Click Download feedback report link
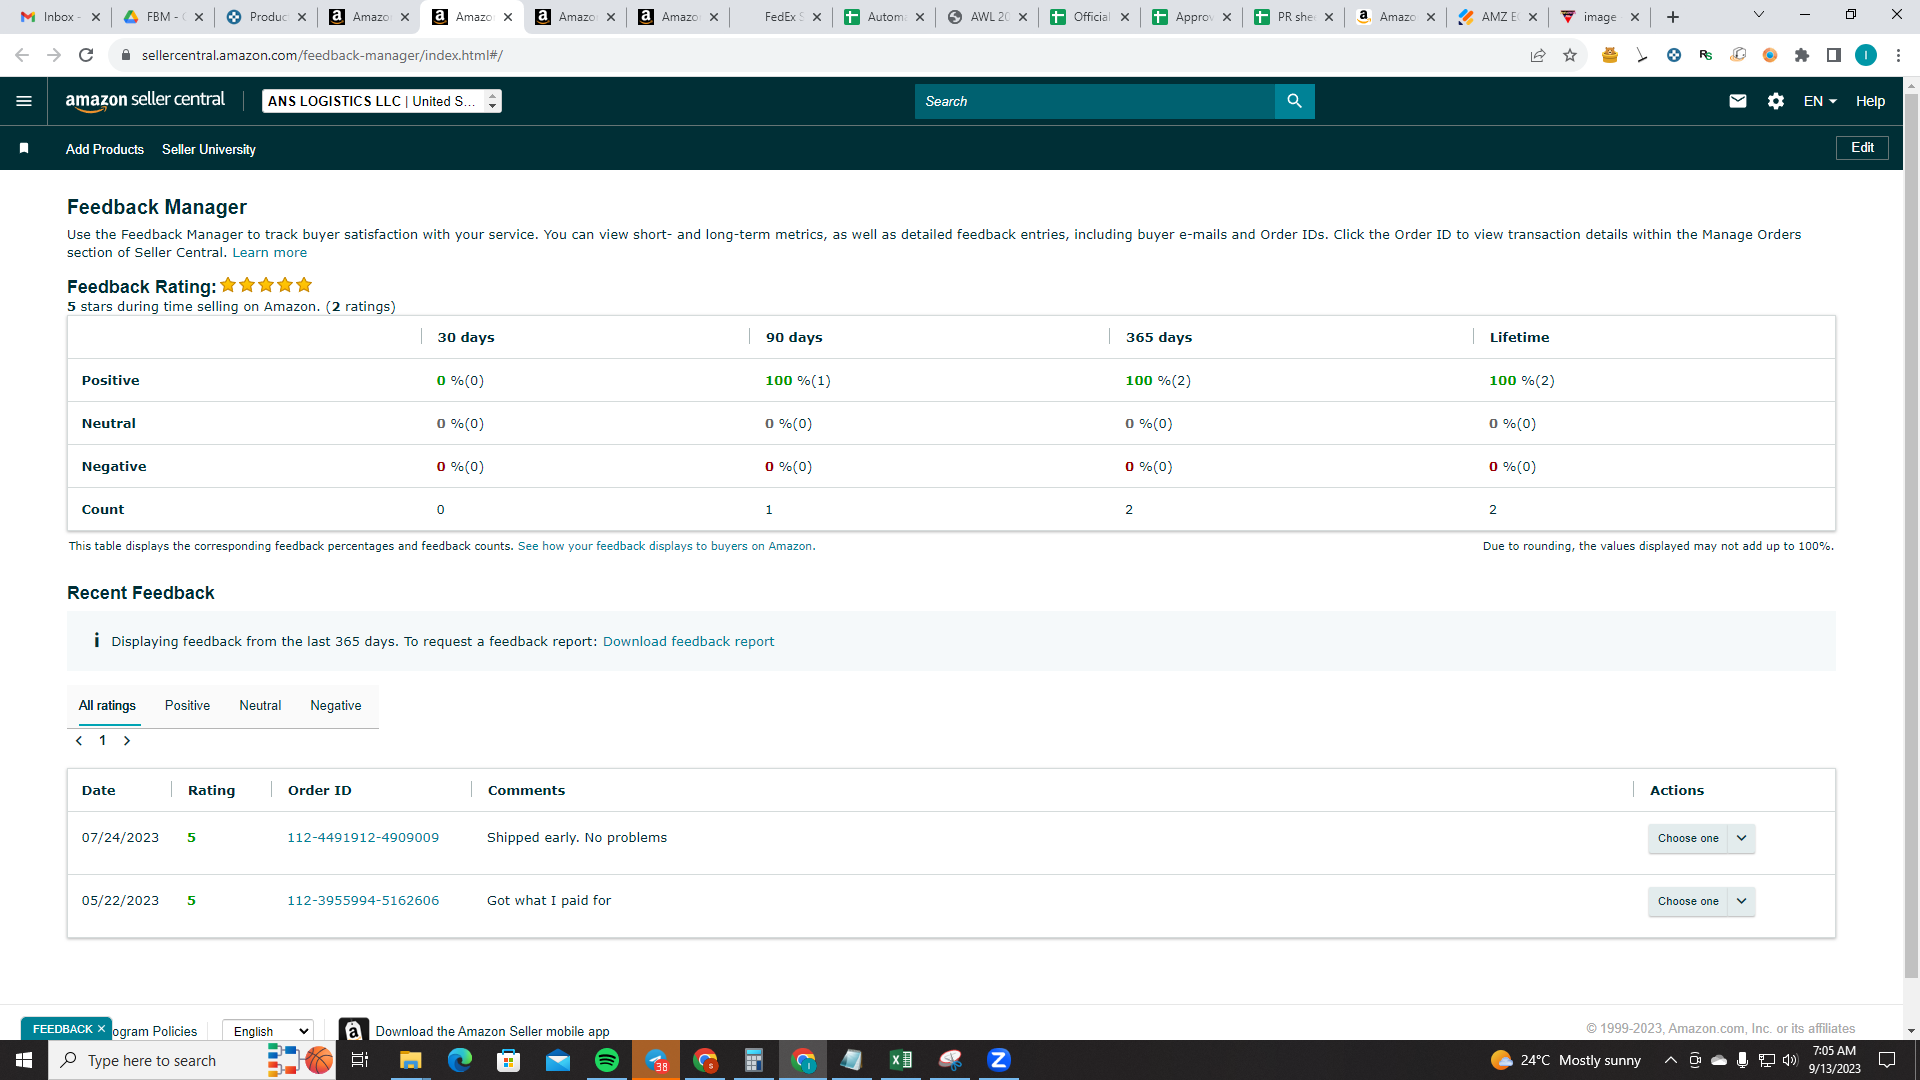Image resolution: width=1920 pixels, height=1080 pixels. click(x=688, y=641)
